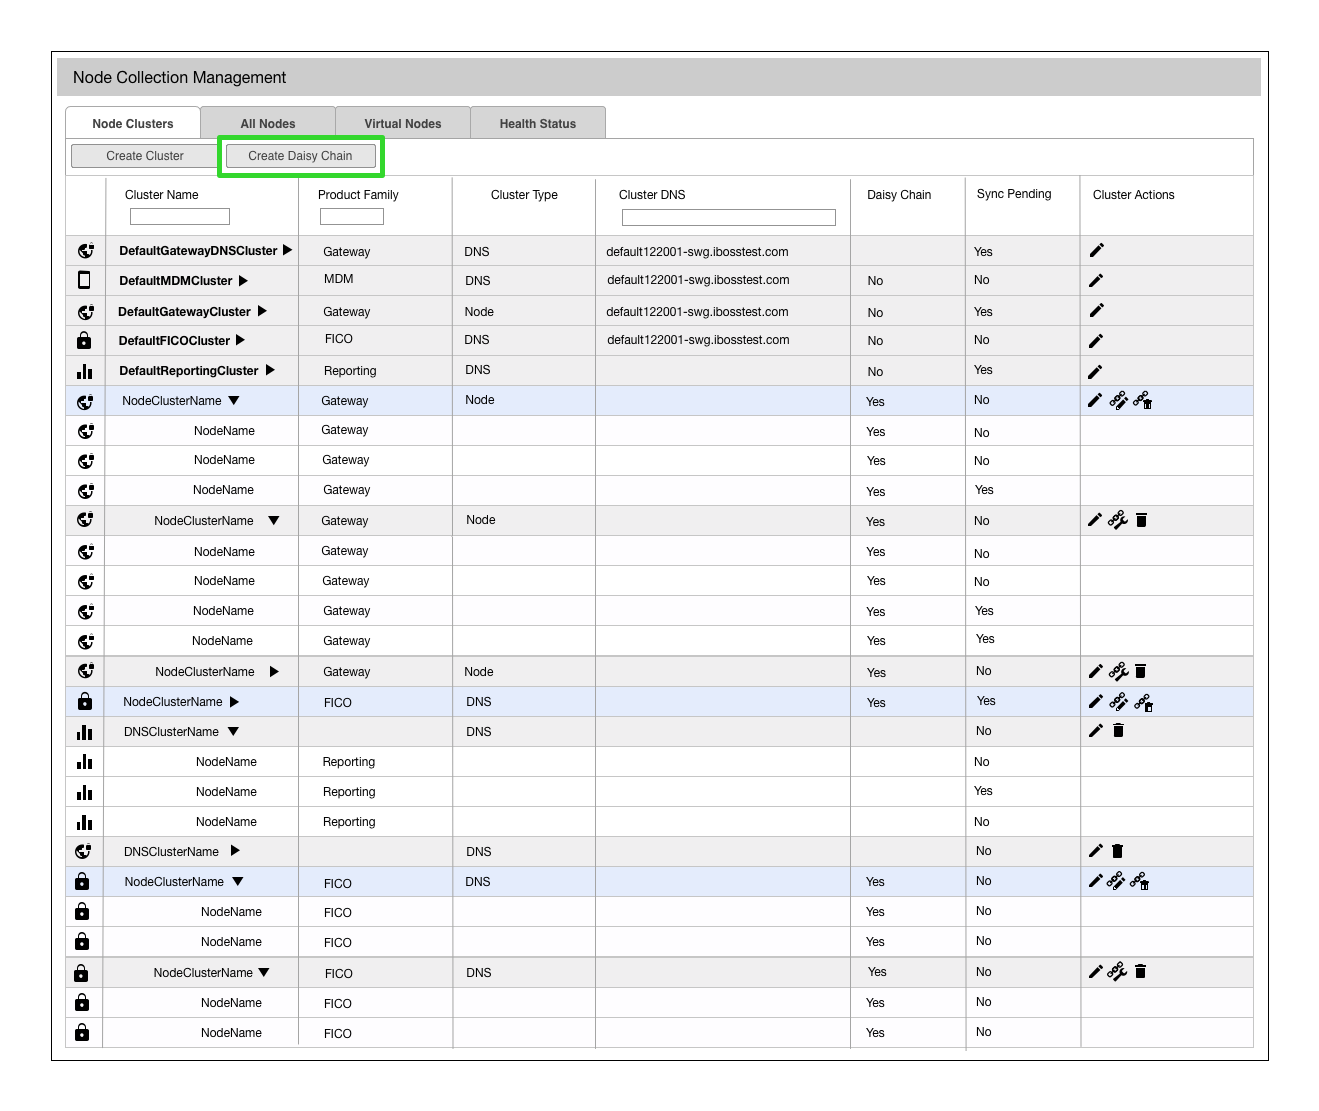Click the Create Cluster button
Screen dimensions: 1319x1111
point(145,156)
